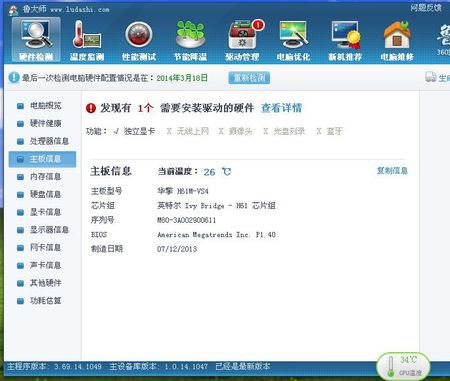Viewport: 450px width, 381px height.
Task: Select 主板信息 in the sidebar
Action: click(x=42, y=159)
